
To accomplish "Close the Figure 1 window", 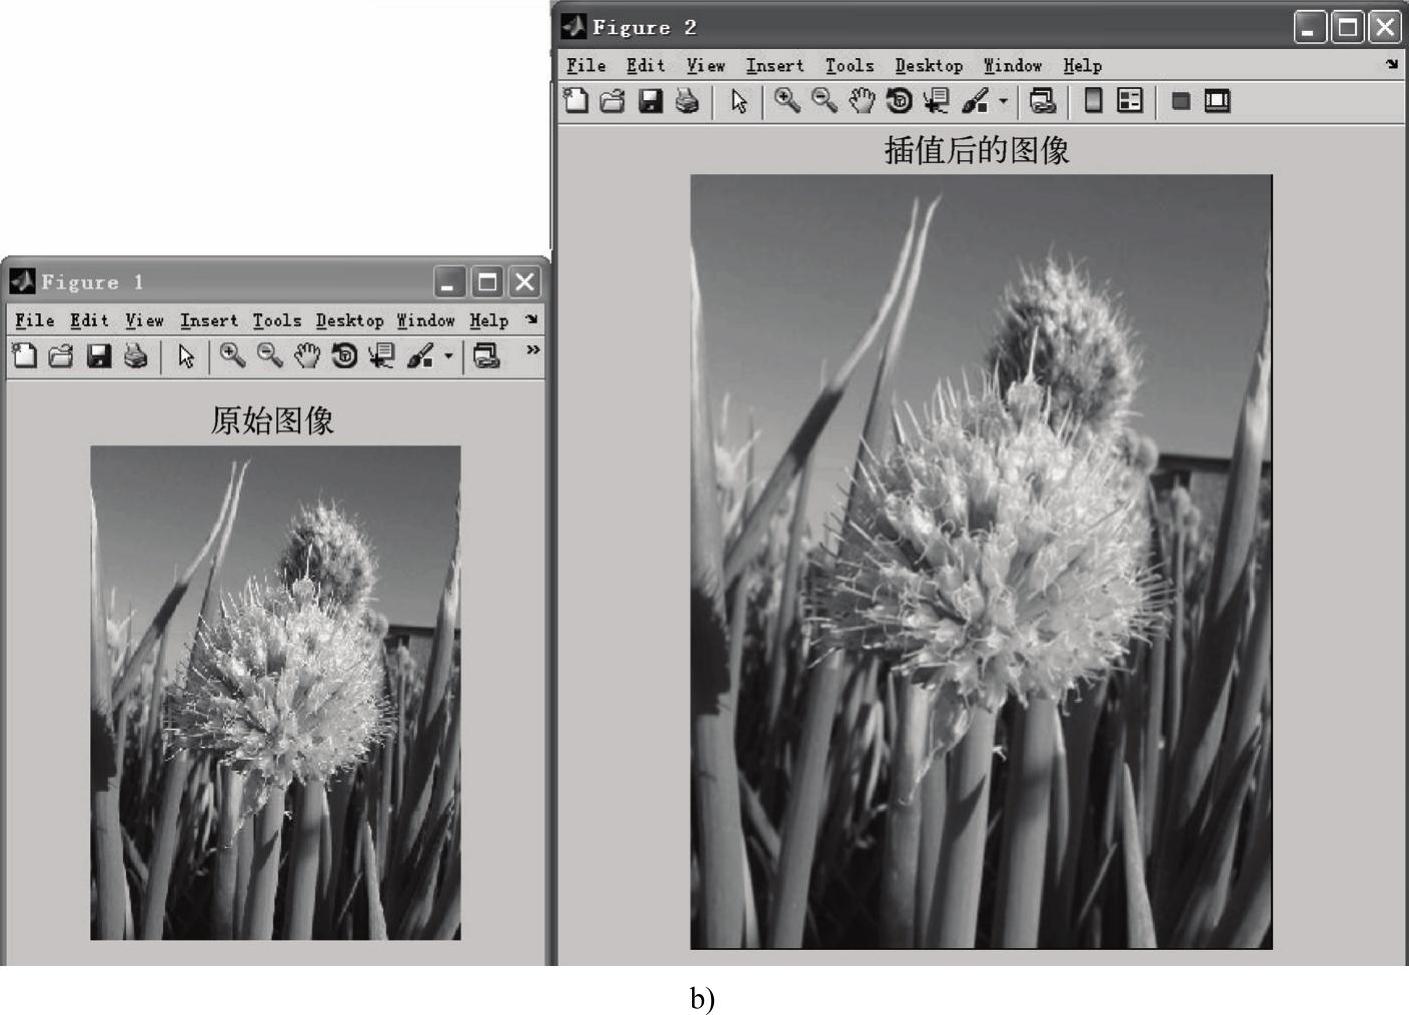I will (x=524, y=282).
